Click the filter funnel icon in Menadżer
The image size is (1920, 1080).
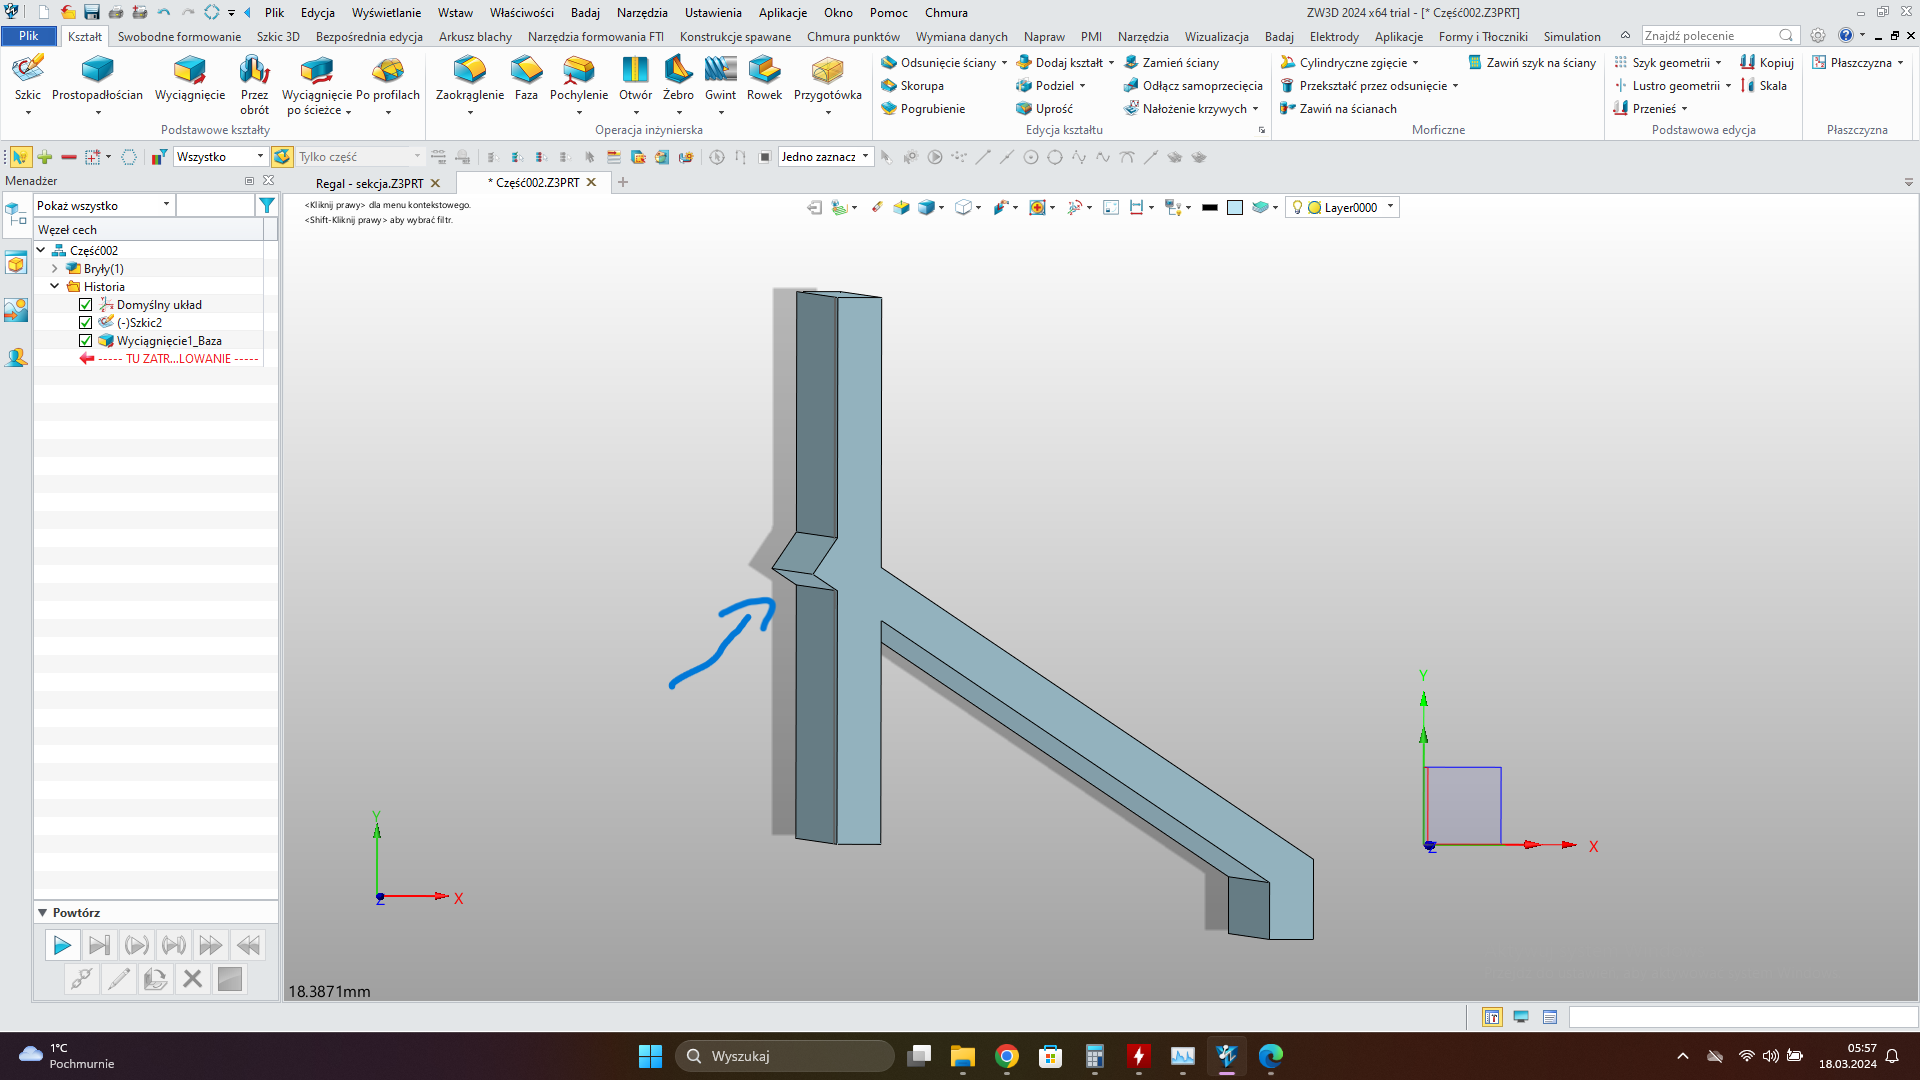tap(267, 205)
